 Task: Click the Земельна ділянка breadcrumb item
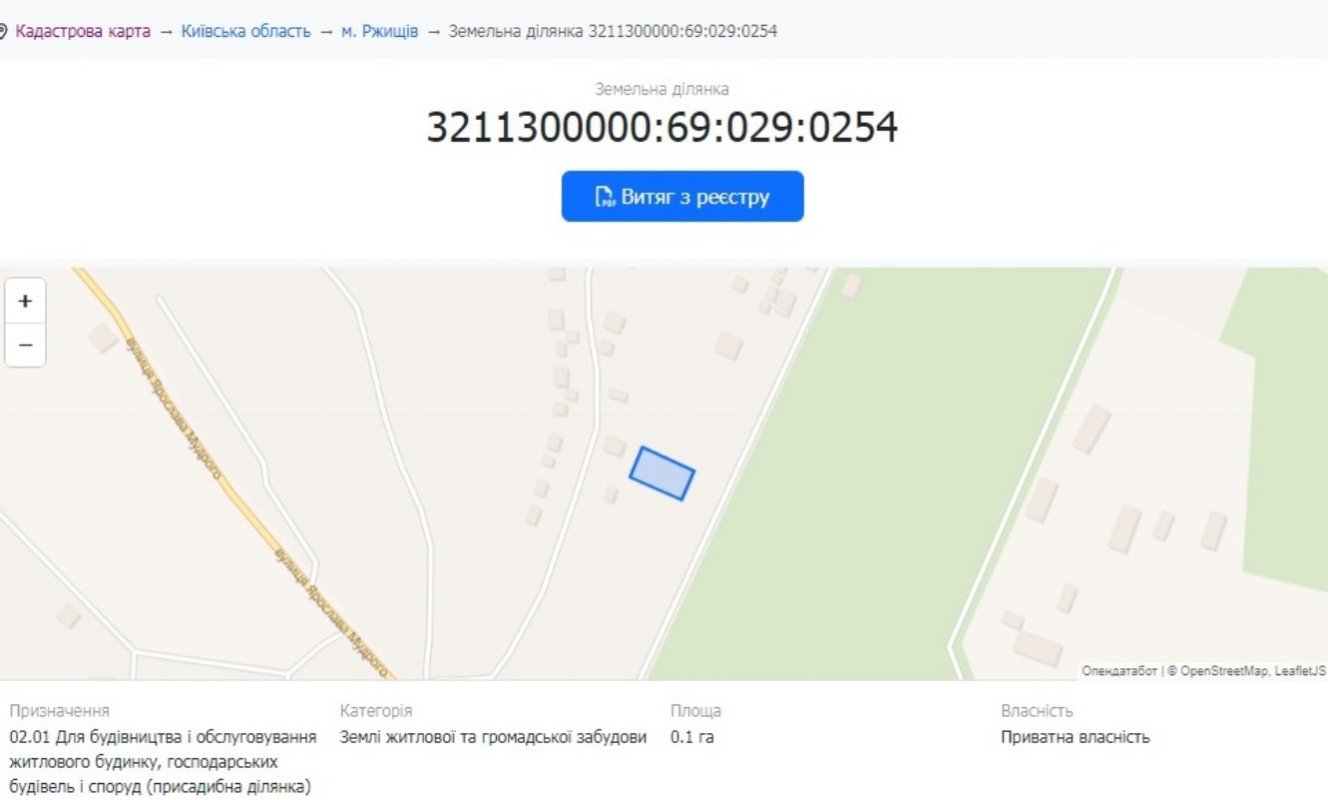612,31
